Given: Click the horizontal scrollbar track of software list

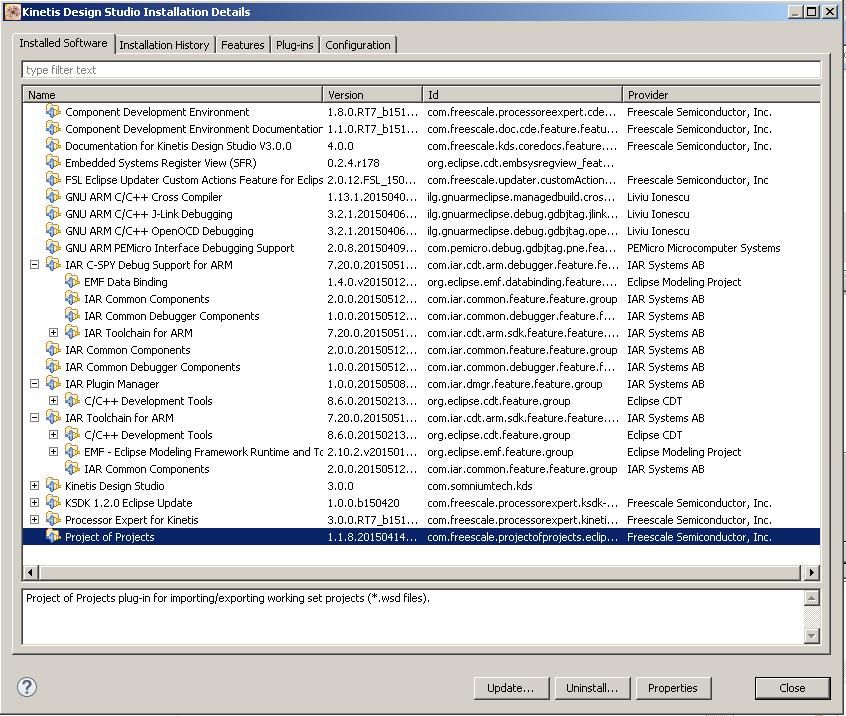Looking at the screenshot, I should 420,572.
